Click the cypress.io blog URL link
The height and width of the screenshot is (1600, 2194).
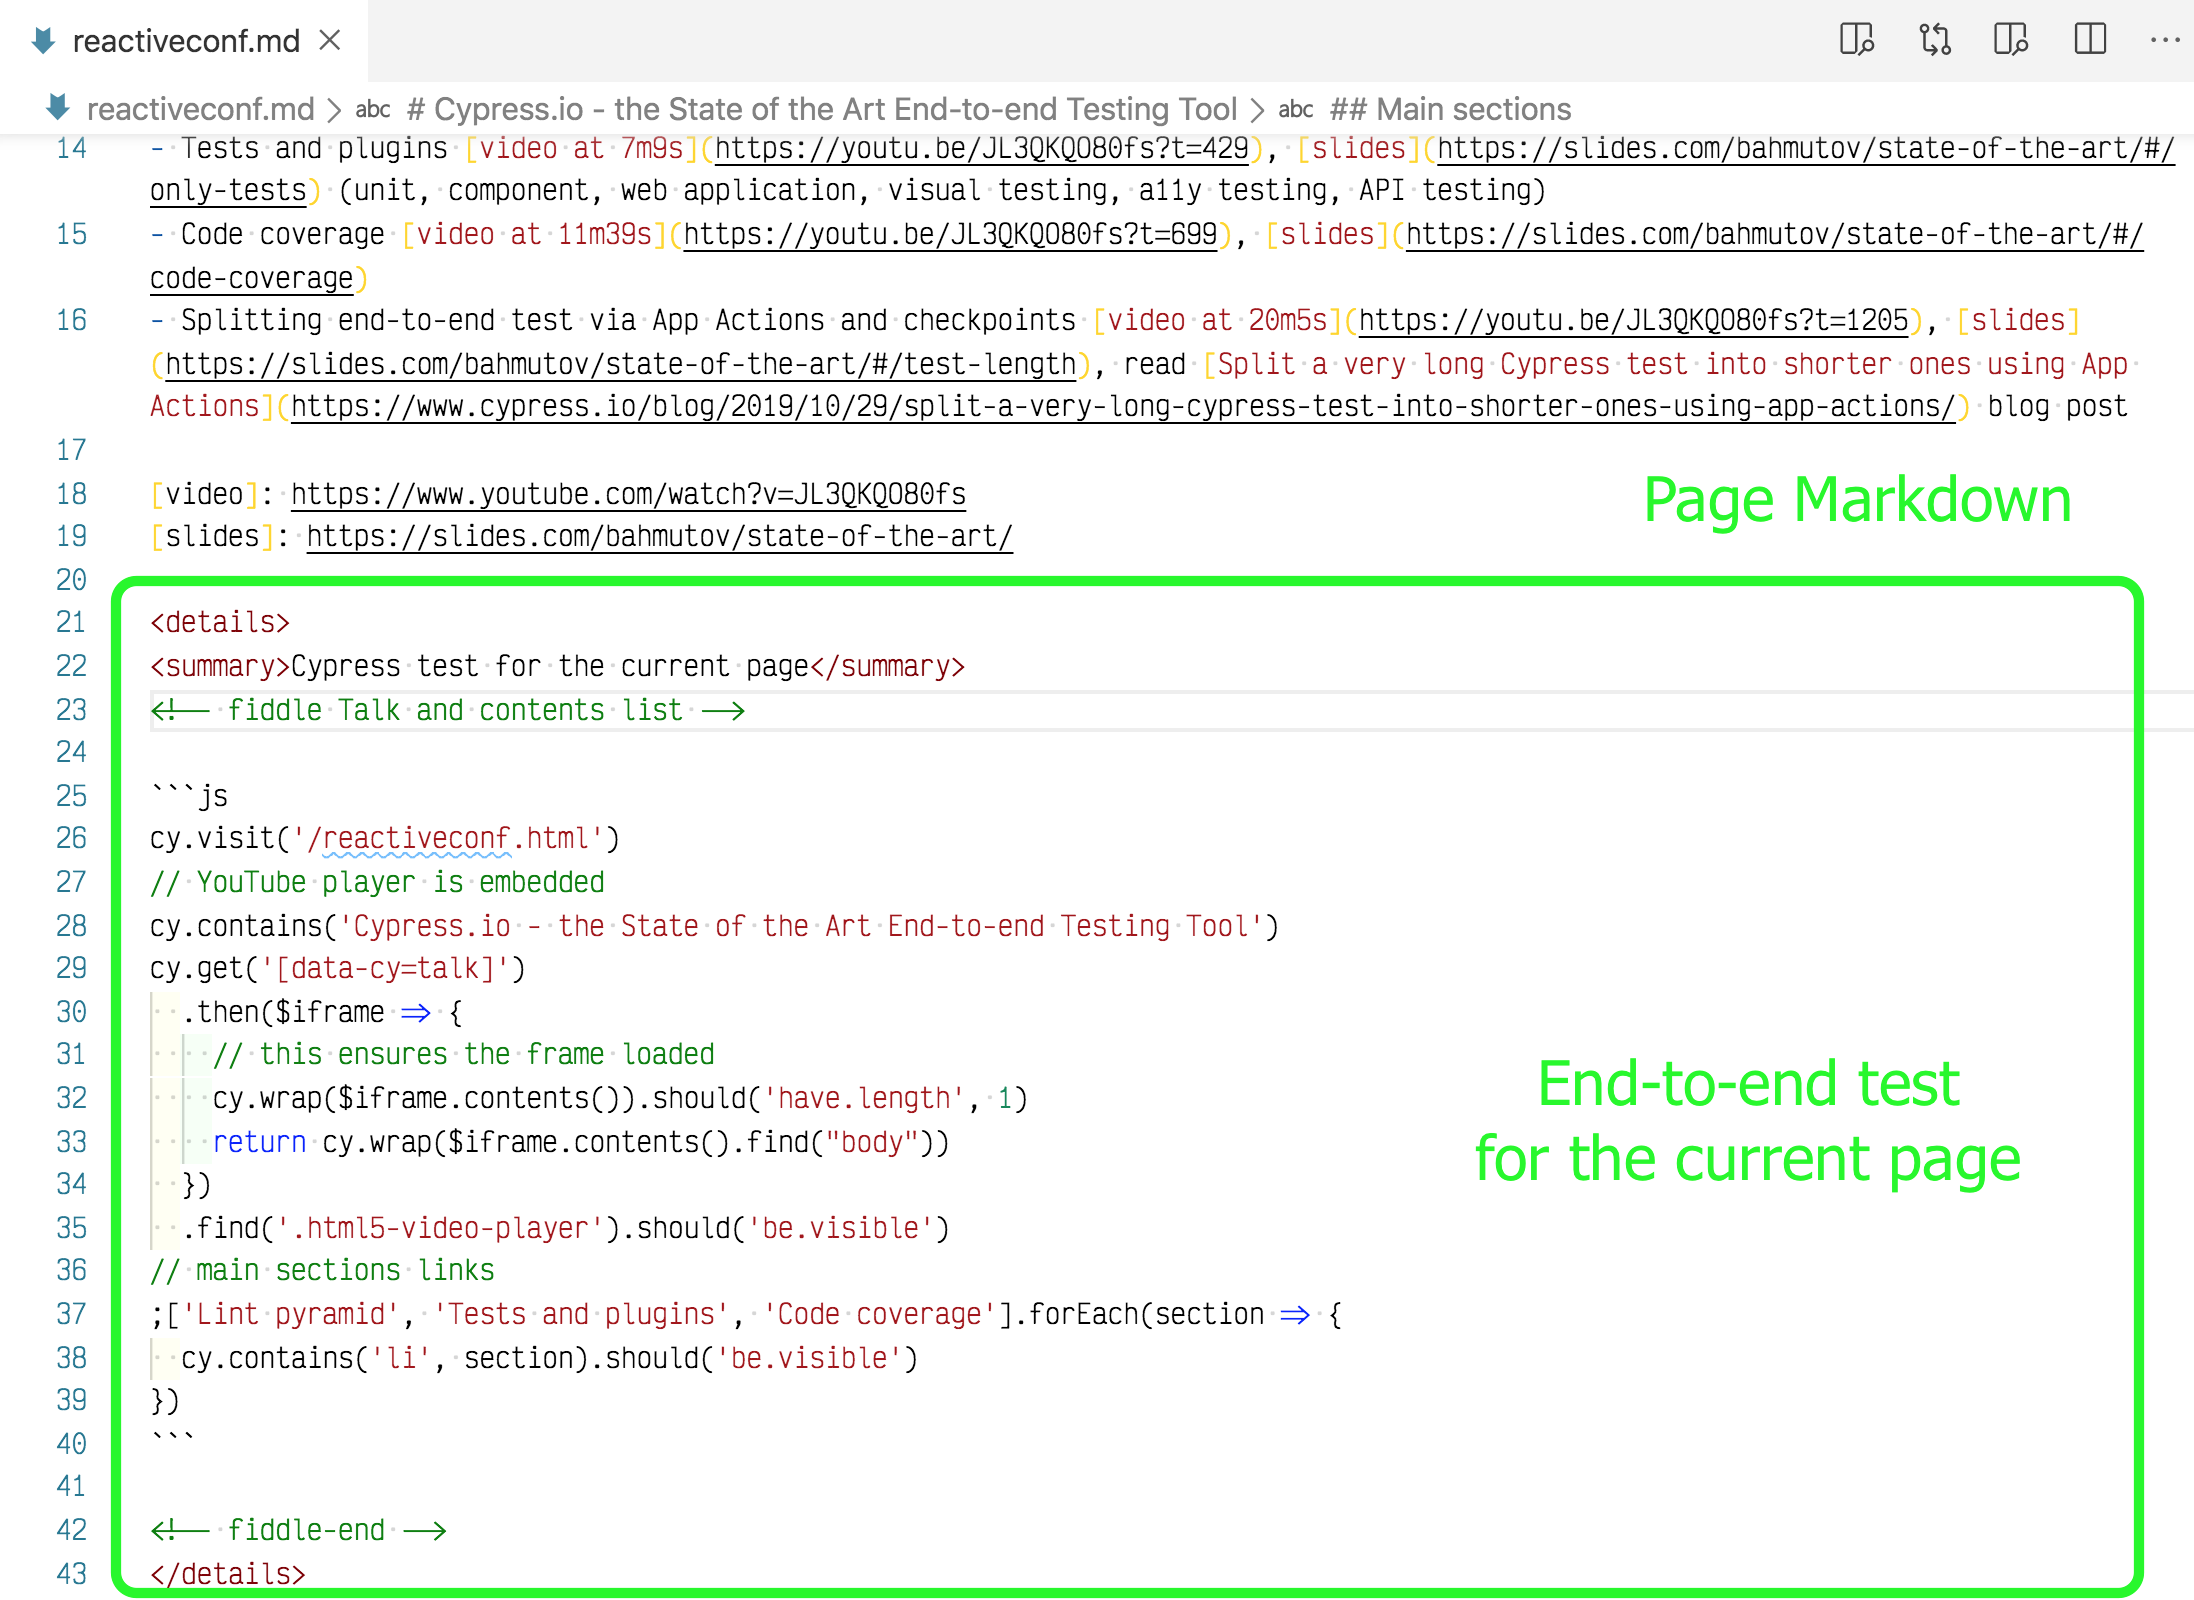point(1122,407)
